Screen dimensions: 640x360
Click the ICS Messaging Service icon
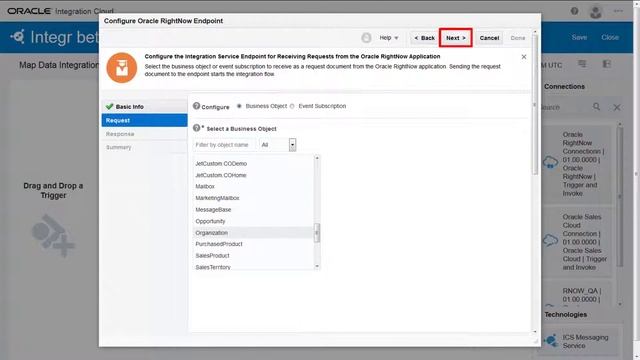(x=551, y=340)
